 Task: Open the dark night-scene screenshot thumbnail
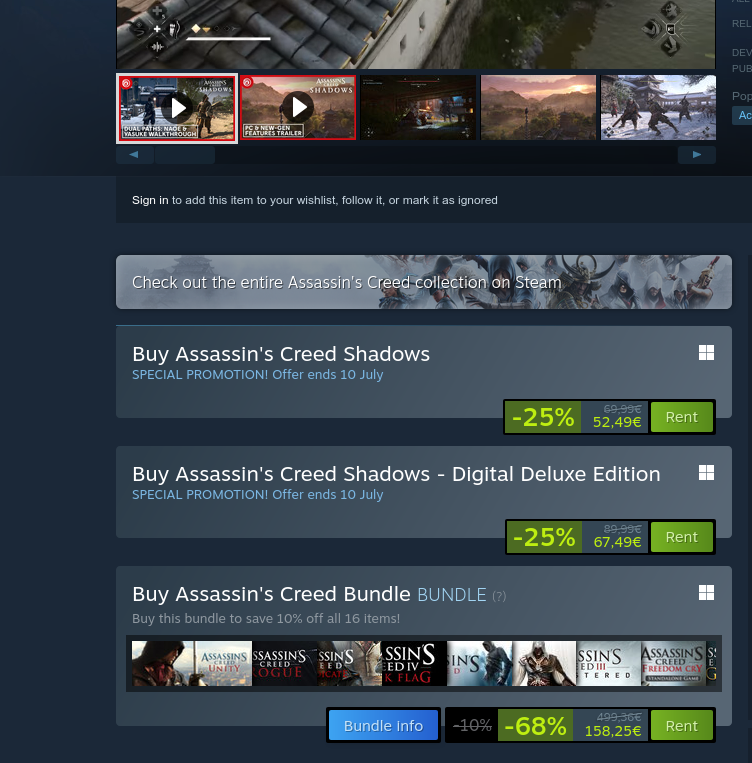418,108
